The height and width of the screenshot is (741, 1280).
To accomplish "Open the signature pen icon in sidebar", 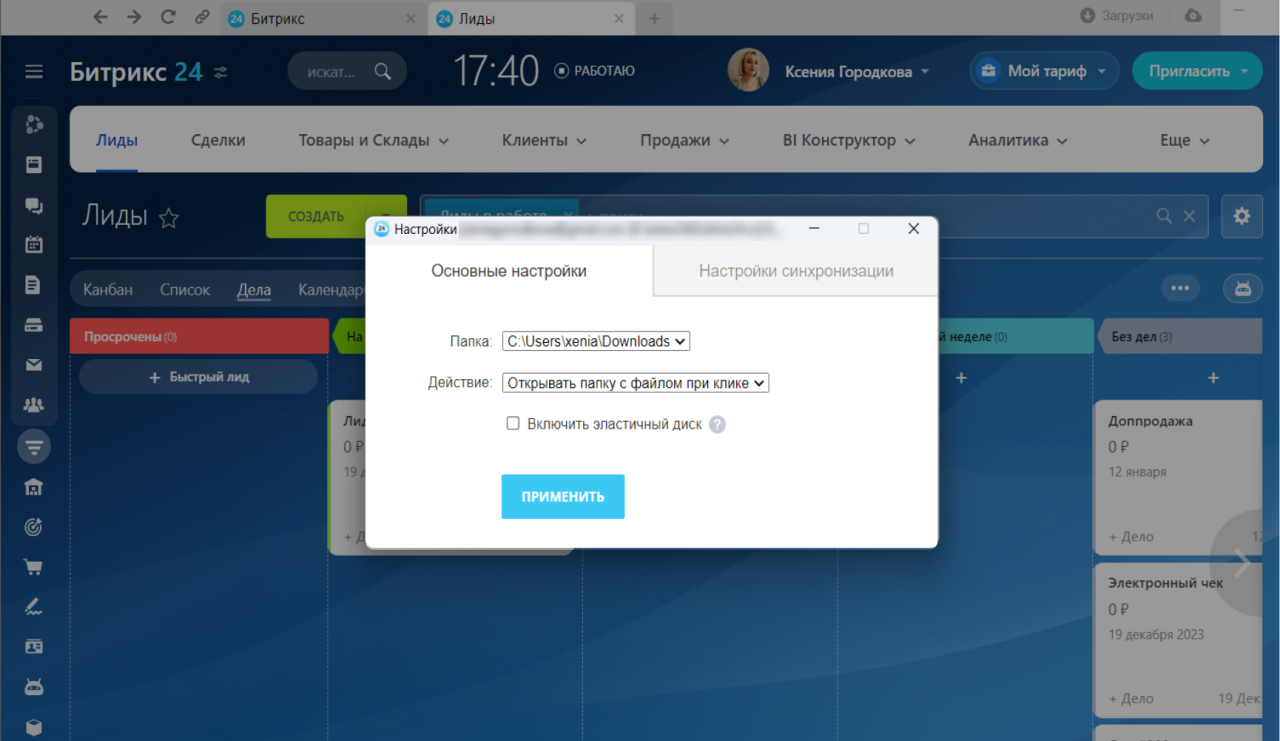I will tap(34, 607).
